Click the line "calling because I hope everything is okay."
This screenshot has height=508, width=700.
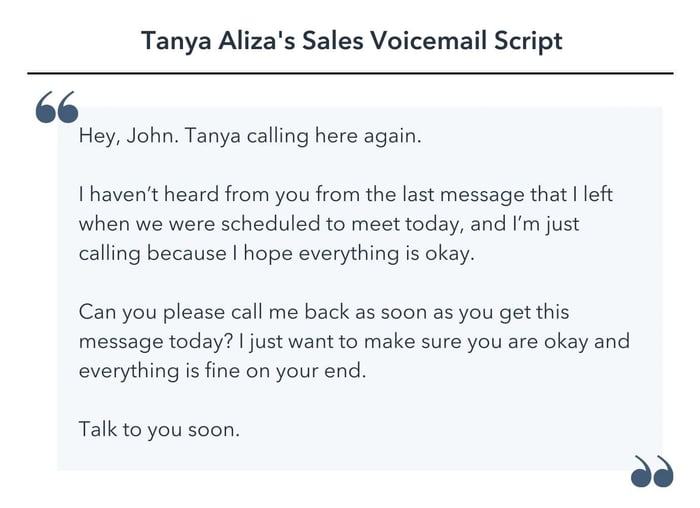[x=276, y=253]
